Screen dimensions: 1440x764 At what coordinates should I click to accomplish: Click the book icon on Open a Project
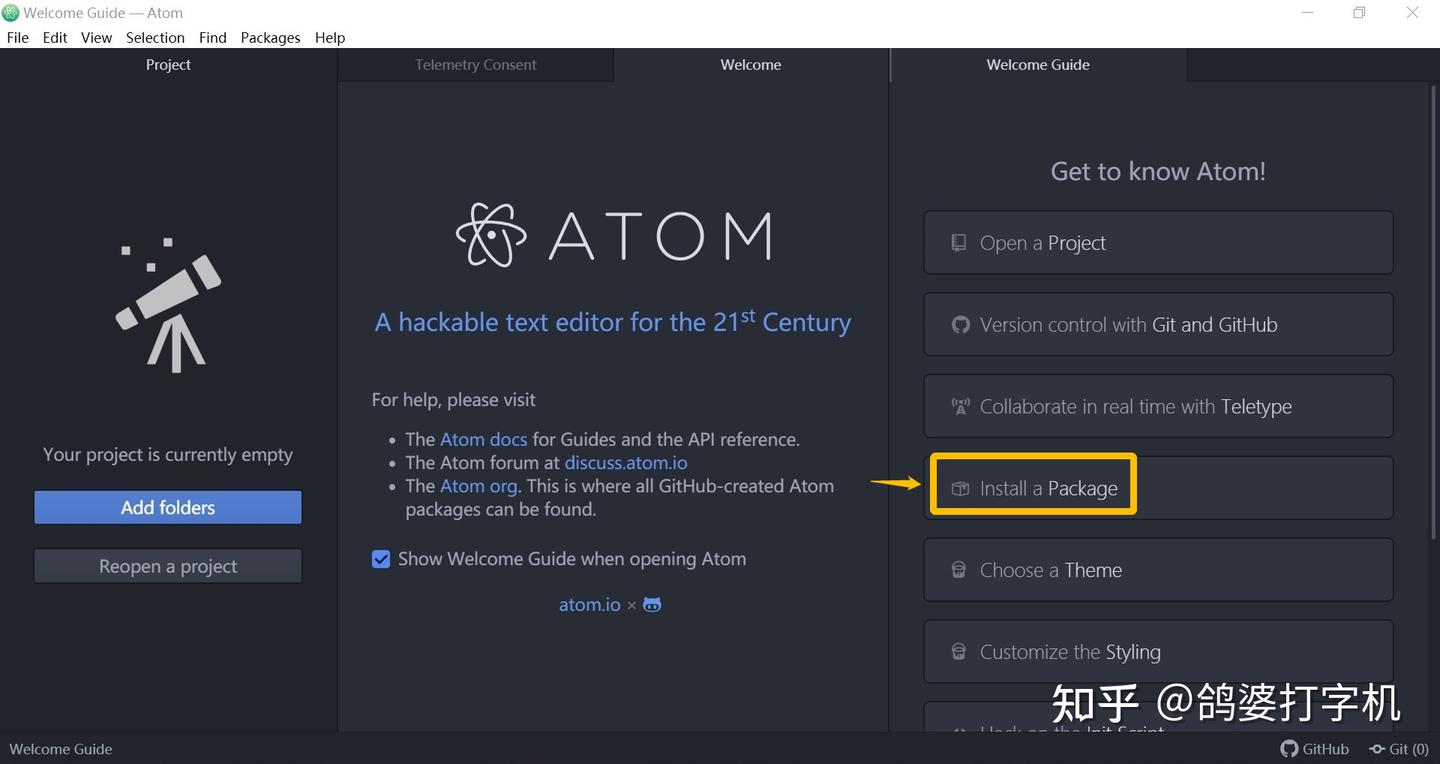959,242
